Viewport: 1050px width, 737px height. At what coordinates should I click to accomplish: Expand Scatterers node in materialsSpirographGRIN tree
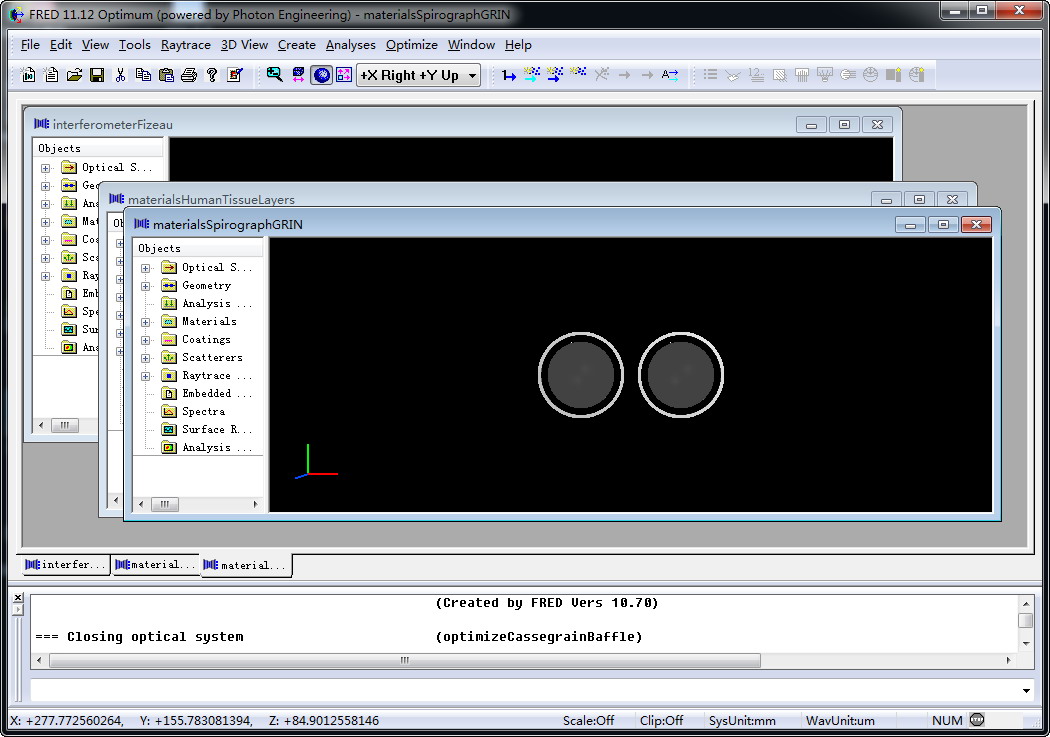(145, 359)
